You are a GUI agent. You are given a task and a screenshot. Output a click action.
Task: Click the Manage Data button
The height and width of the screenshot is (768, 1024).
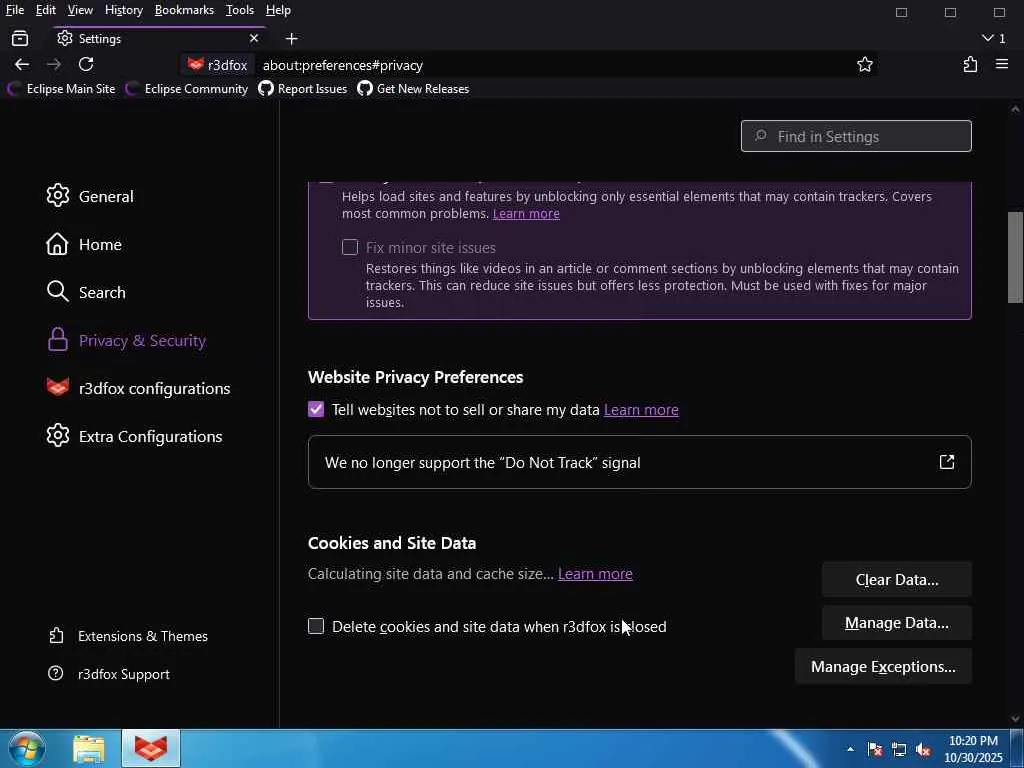click(x=897, y=623)
